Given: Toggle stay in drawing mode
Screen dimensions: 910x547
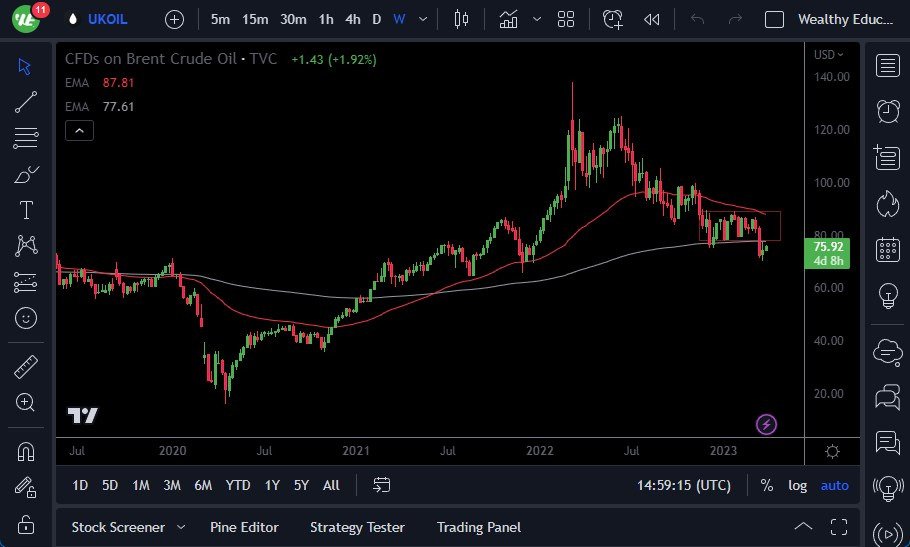Looking at the screenshot, I should [26, 487].
